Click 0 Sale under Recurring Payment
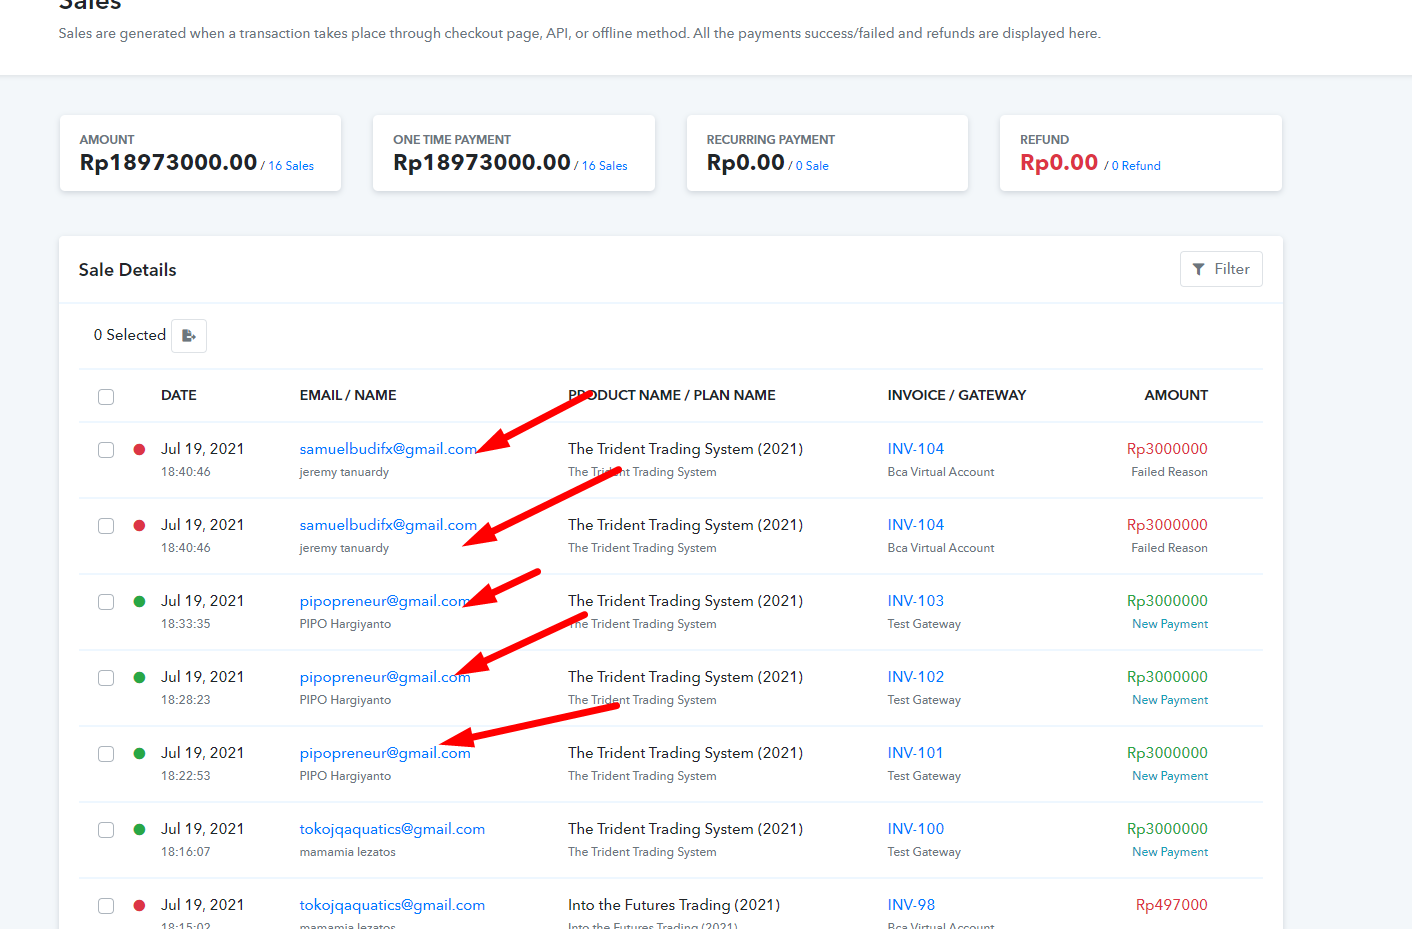1412x929 pixels. tap(812, 166)
